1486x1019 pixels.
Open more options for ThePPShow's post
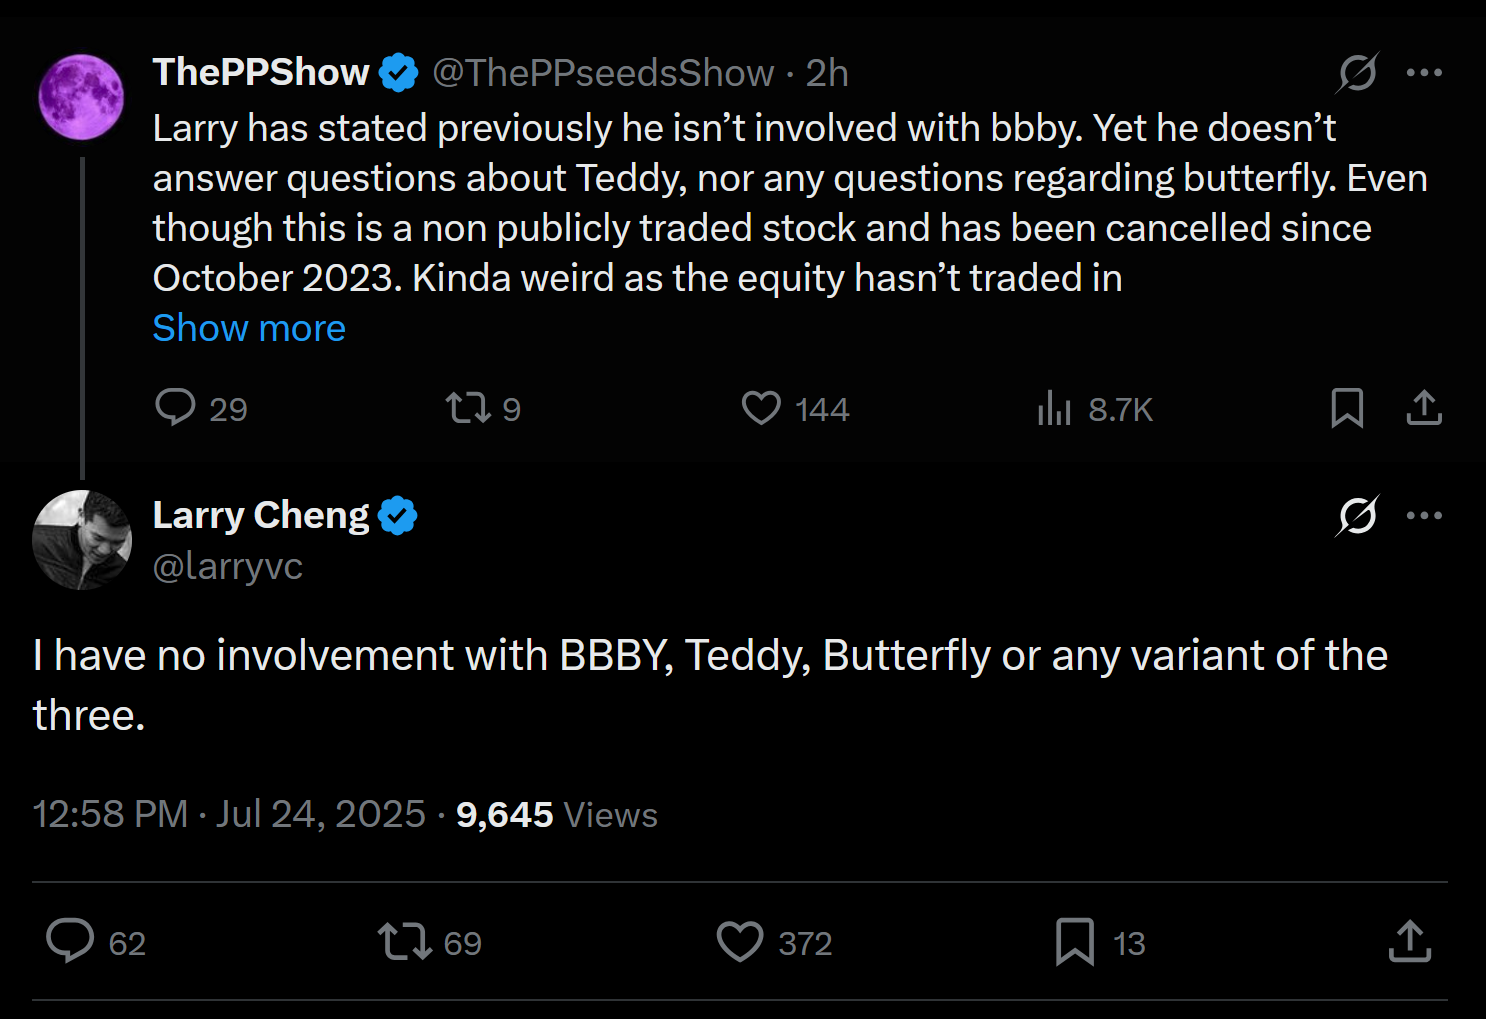[x=1424, y=72]
